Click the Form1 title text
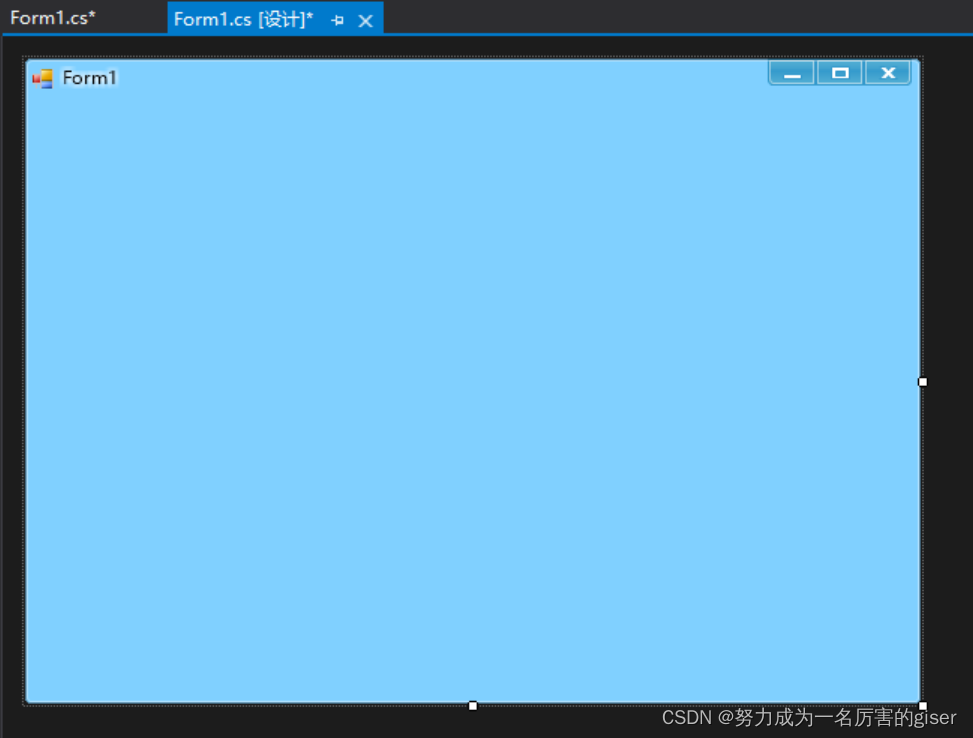The height and width of the screenshot is (738, 973). (x=89, y=78)
